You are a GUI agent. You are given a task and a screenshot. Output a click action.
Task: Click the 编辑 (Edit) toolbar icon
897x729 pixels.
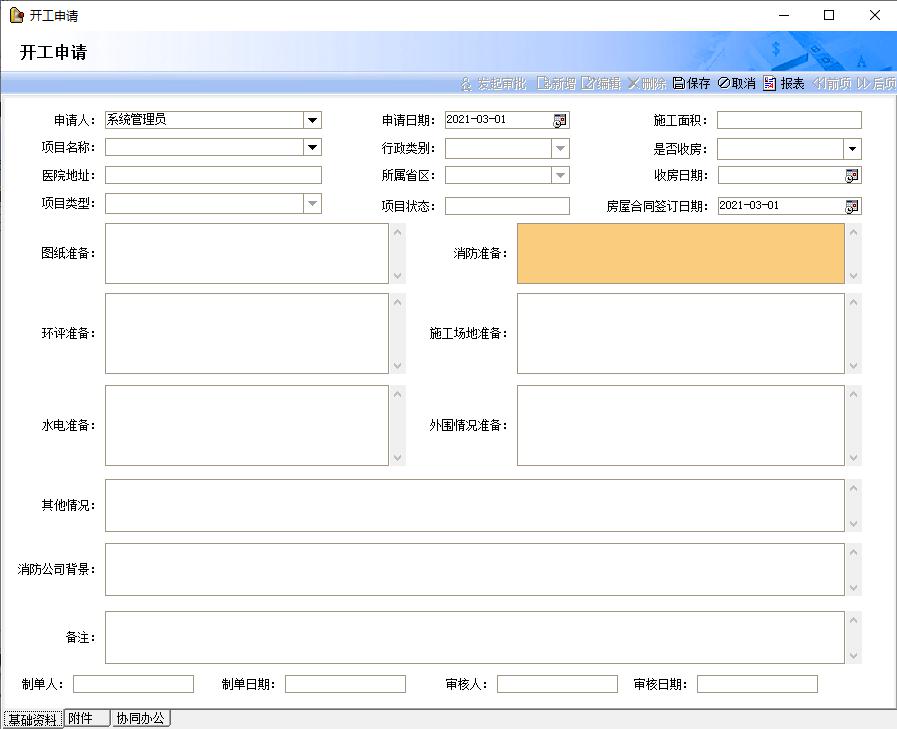588,84
